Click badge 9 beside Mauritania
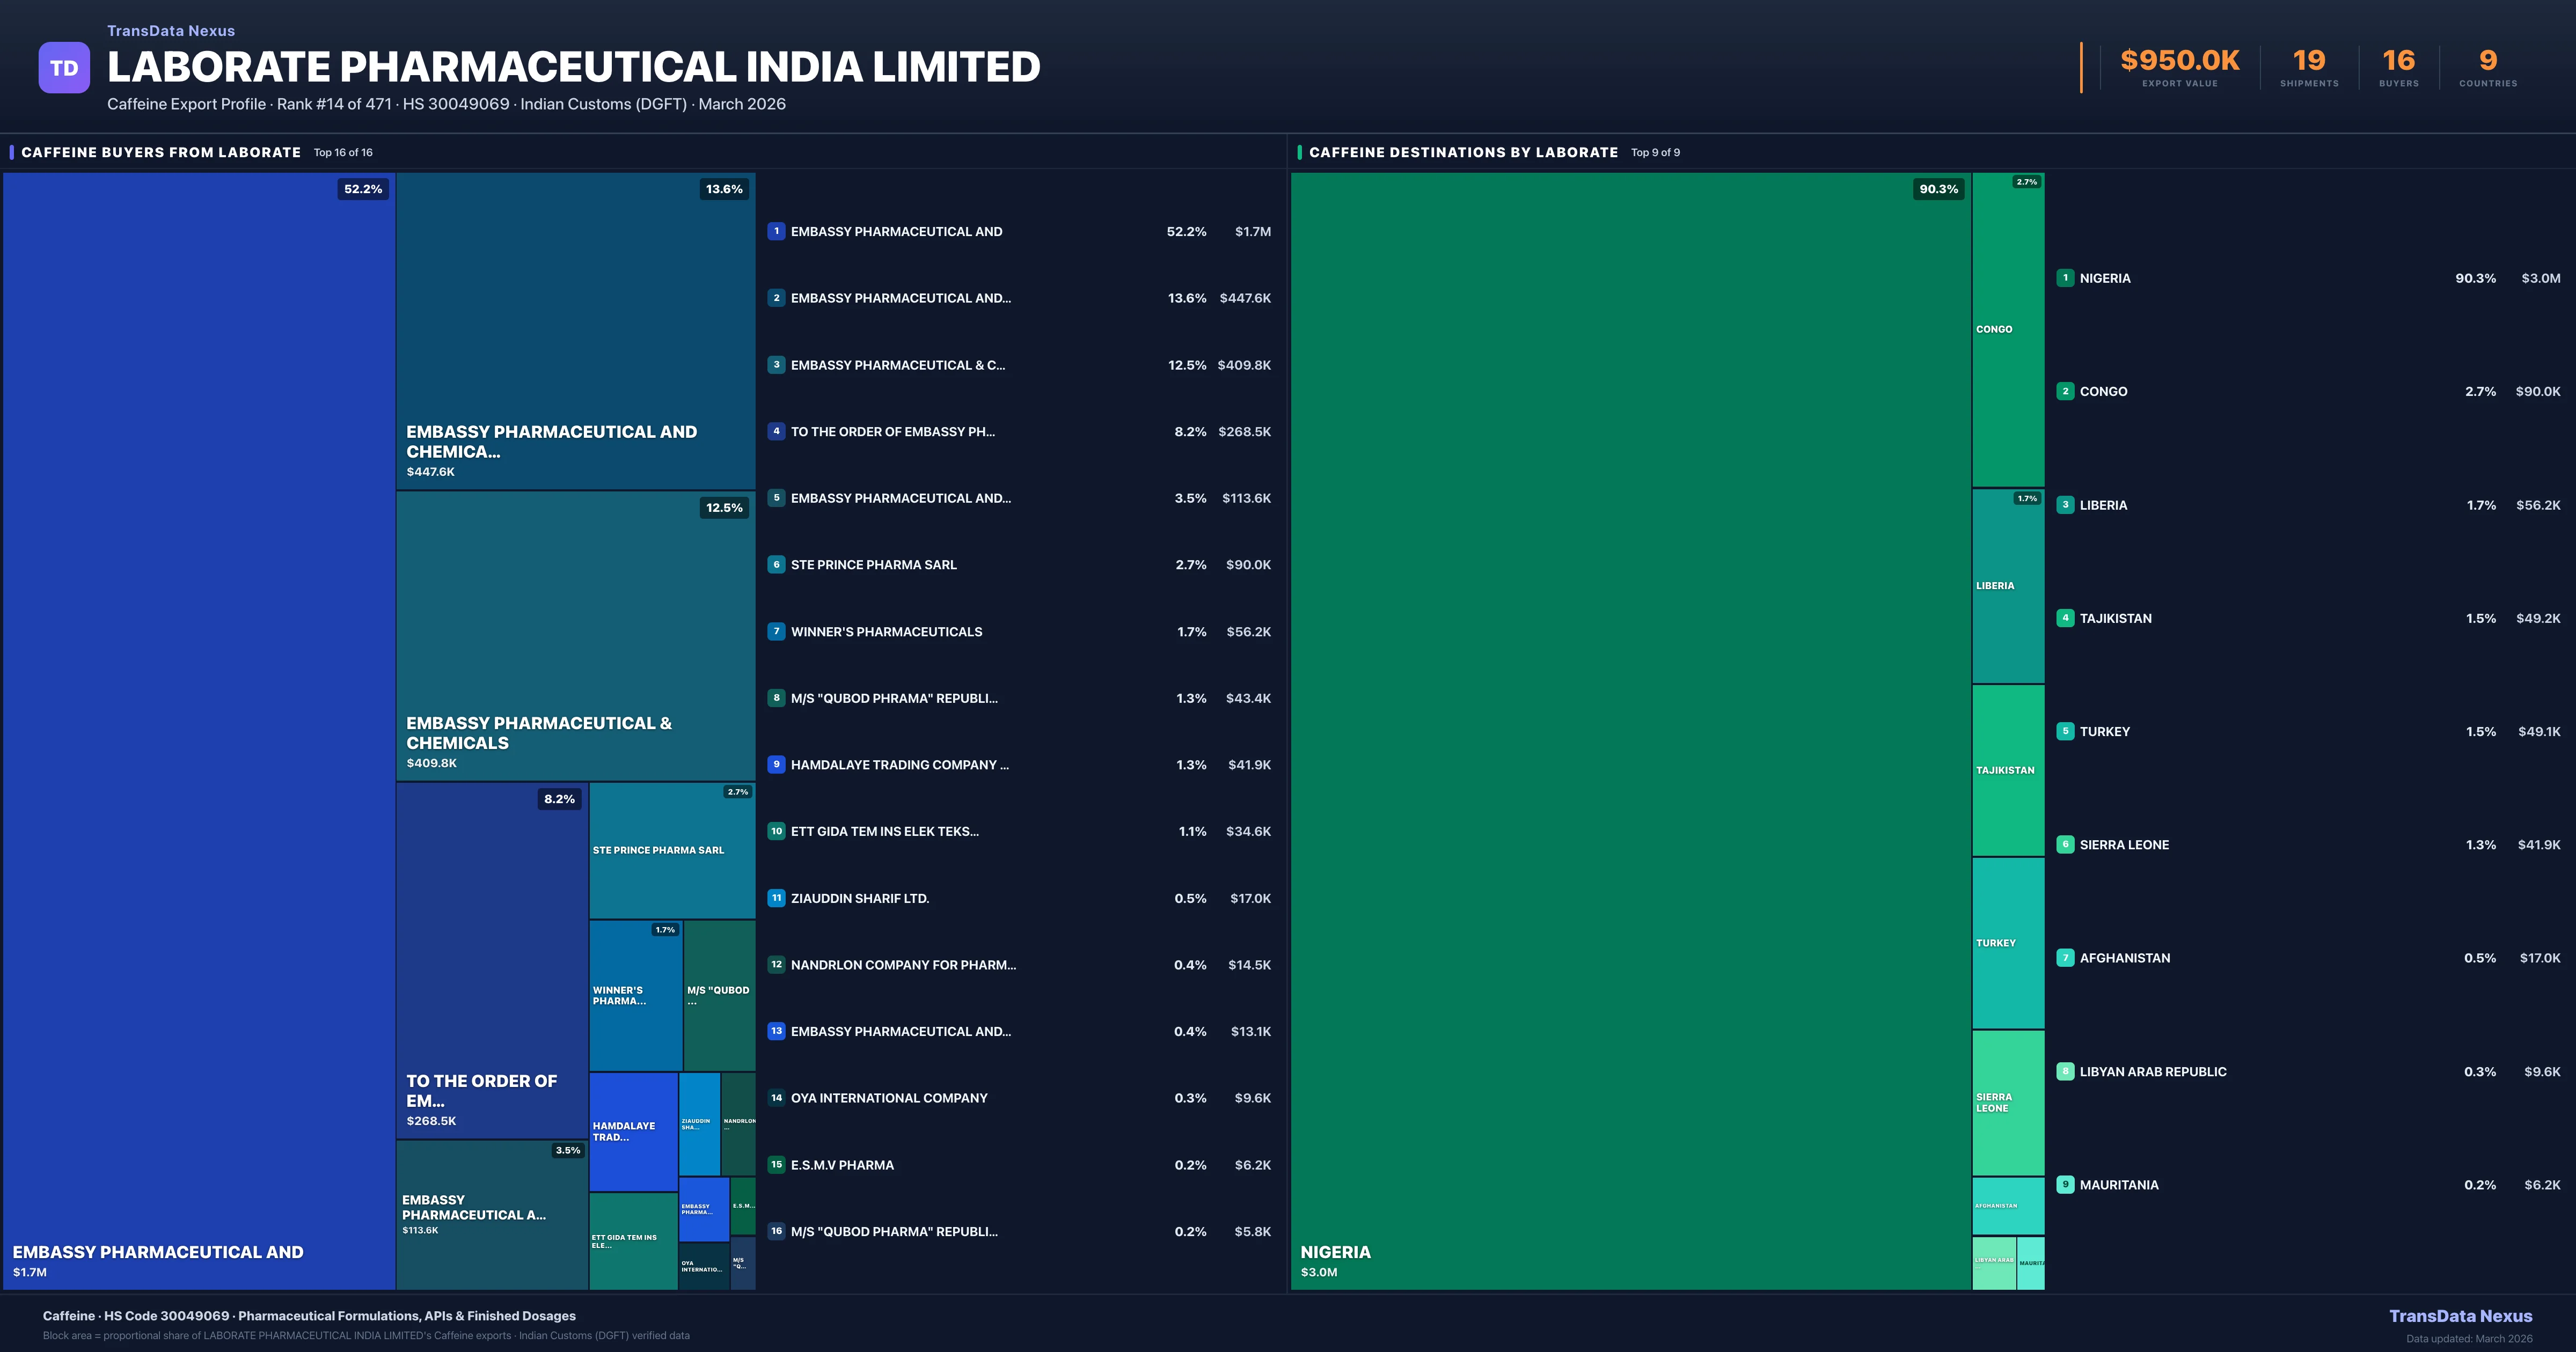Screen dimensions: 2576x1352 (2065, 1185)
